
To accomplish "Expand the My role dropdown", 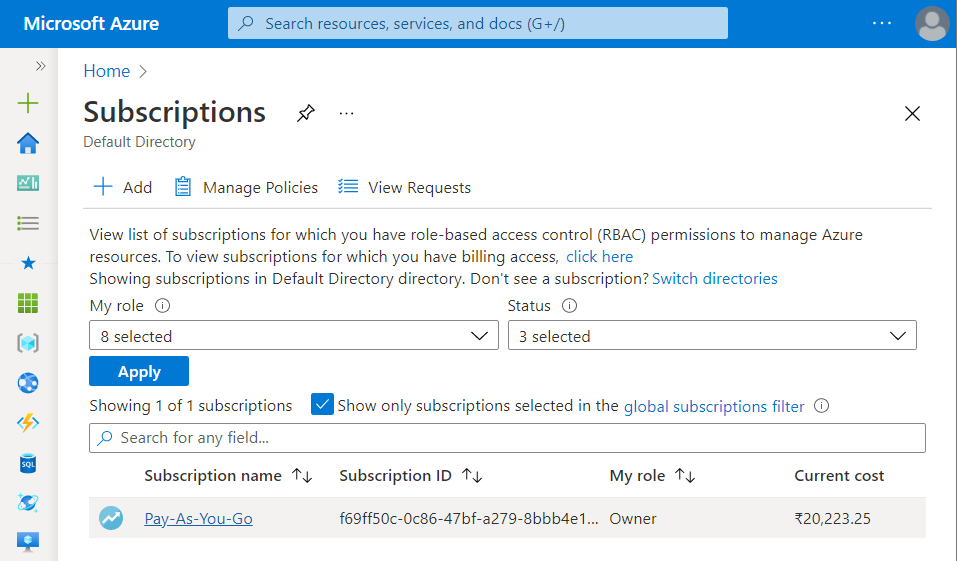I will (293, 336).
